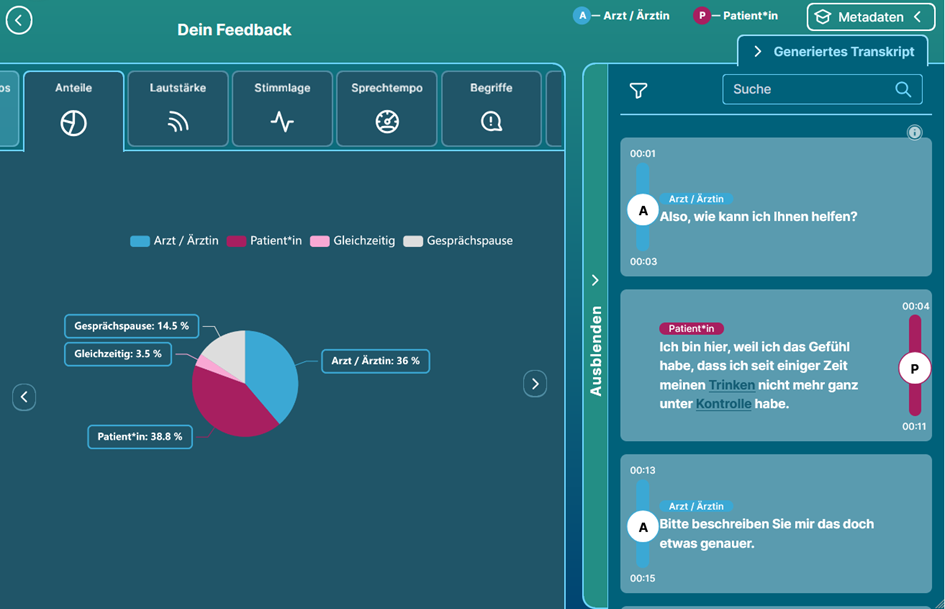Viewport: 945px width, 609px height.
Task: Click the waveform icon for Stimmlage
Action: (x=282, y=122)
